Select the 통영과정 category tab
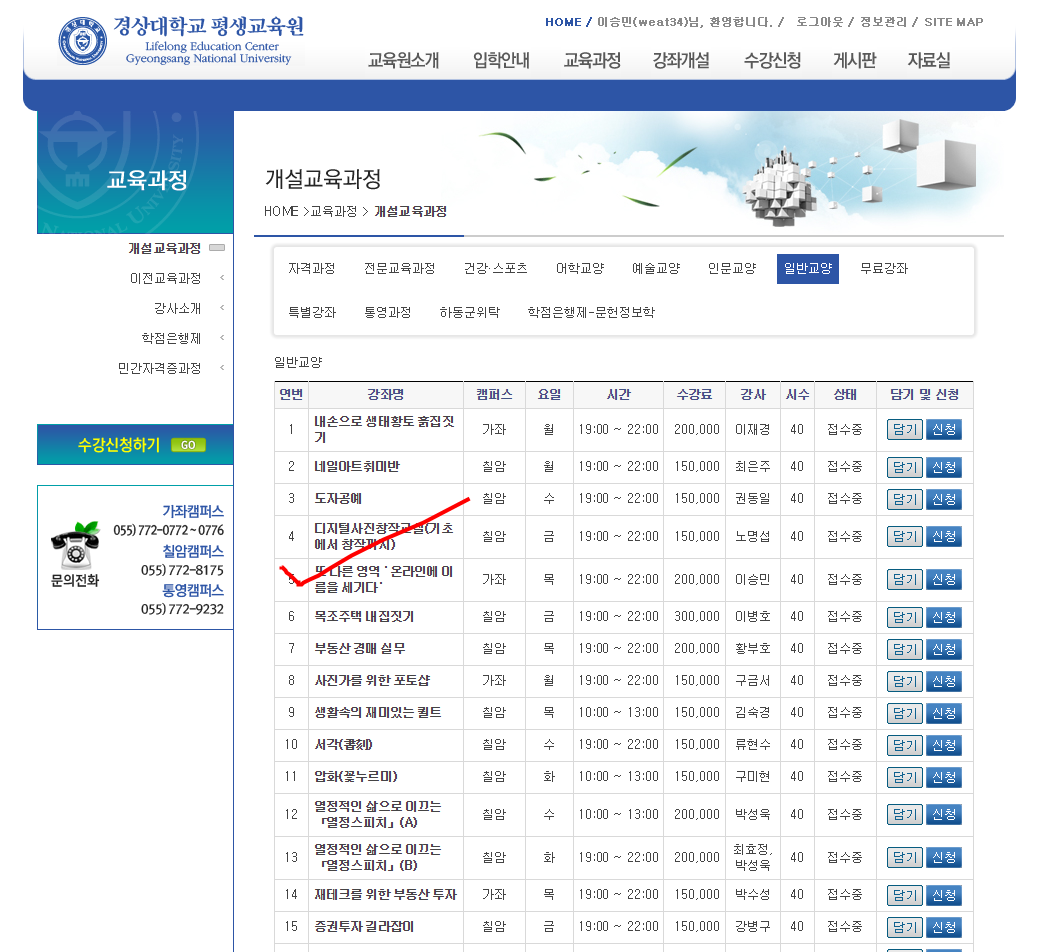1047x952 pixels. click(x=387, y=312)
